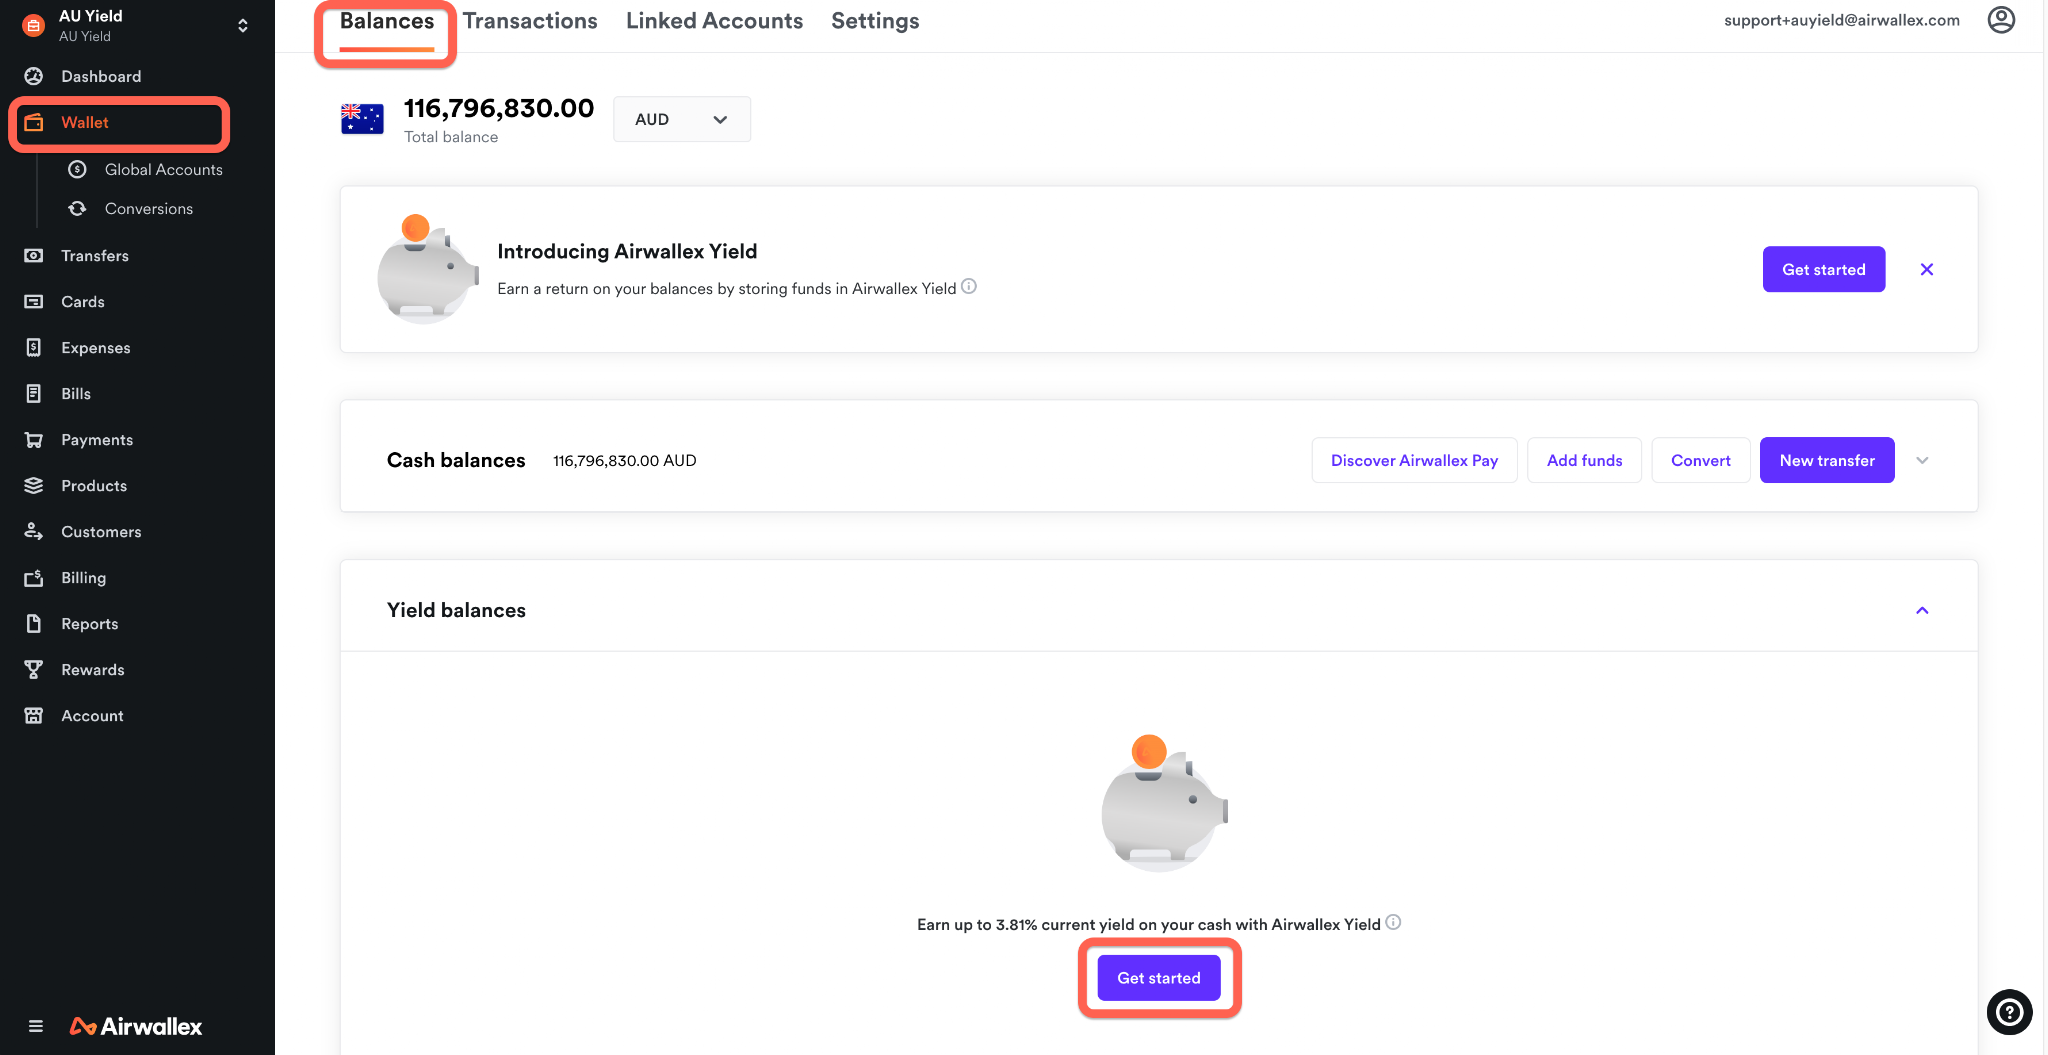Viewport: 2048px width, 1055px height.
Task: Collapse the Yield balances section chevron
Action: tap(1922, 610)
